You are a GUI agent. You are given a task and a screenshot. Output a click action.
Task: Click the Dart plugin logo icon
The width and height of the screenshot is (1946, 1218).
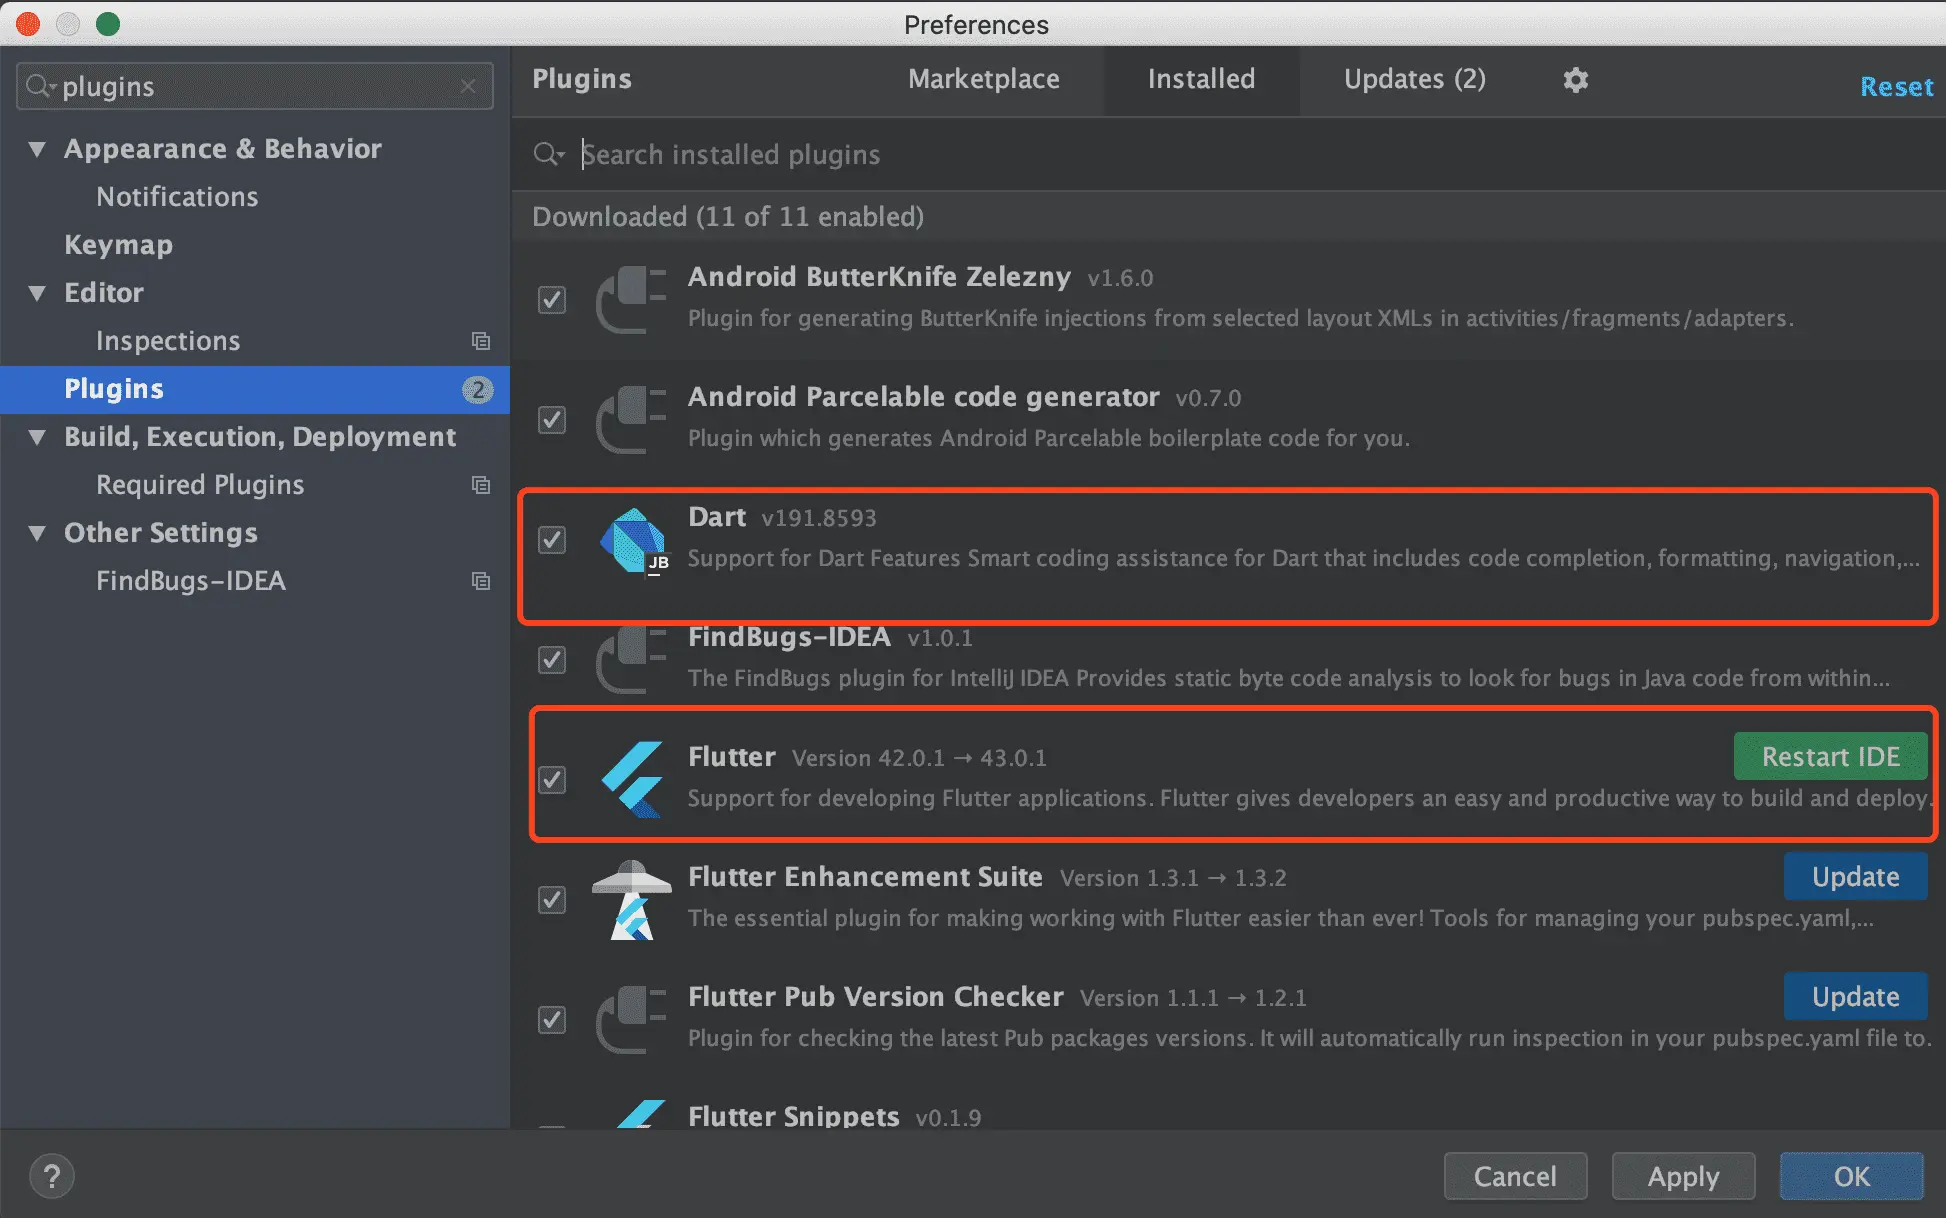pyautogui.click(x=633, y=541)
